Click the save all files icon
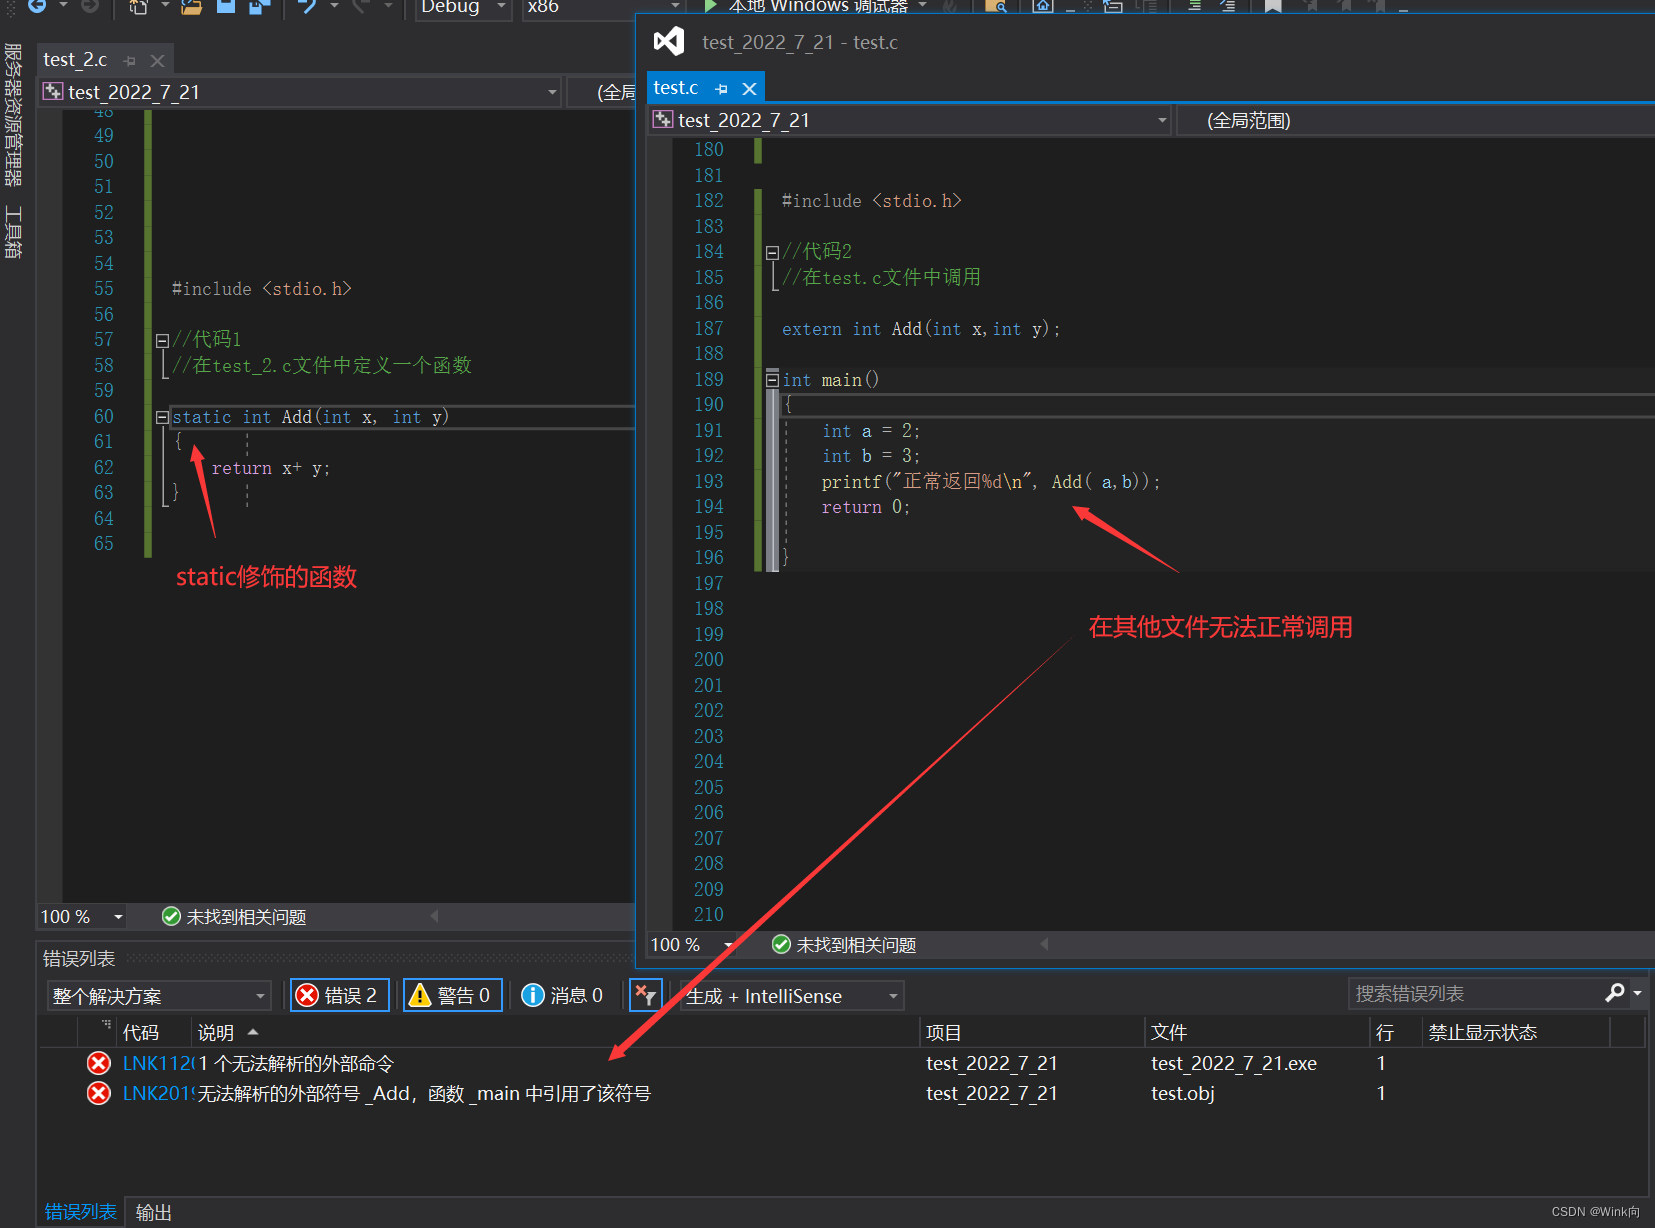Screen dimensions: 1655x1228 click(260, 6)
